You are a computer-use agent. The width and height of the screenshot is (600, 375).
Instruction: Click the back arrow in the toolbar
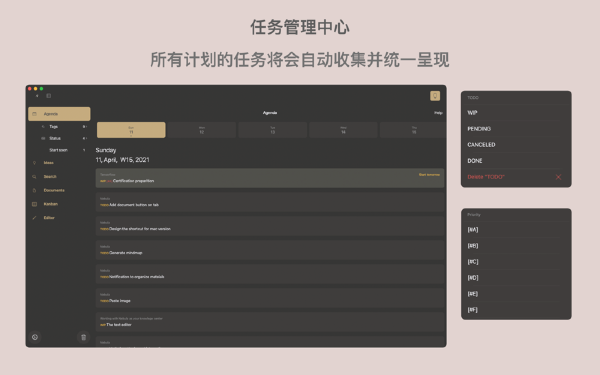click(x=37, y=96)
